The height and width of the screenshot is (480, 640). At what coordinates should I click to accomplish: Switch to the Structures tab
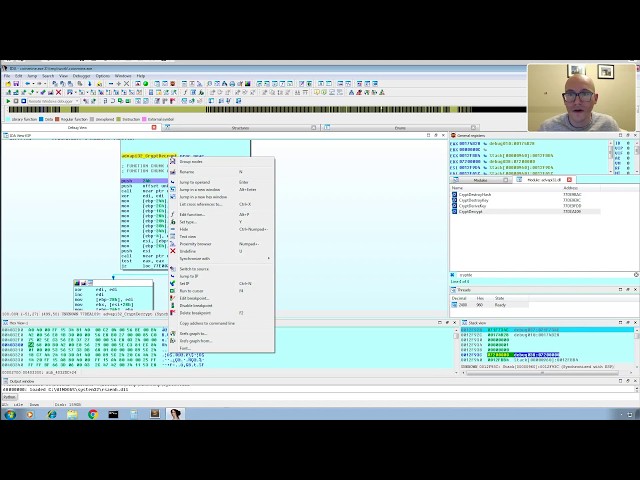(x=240, y=128)
